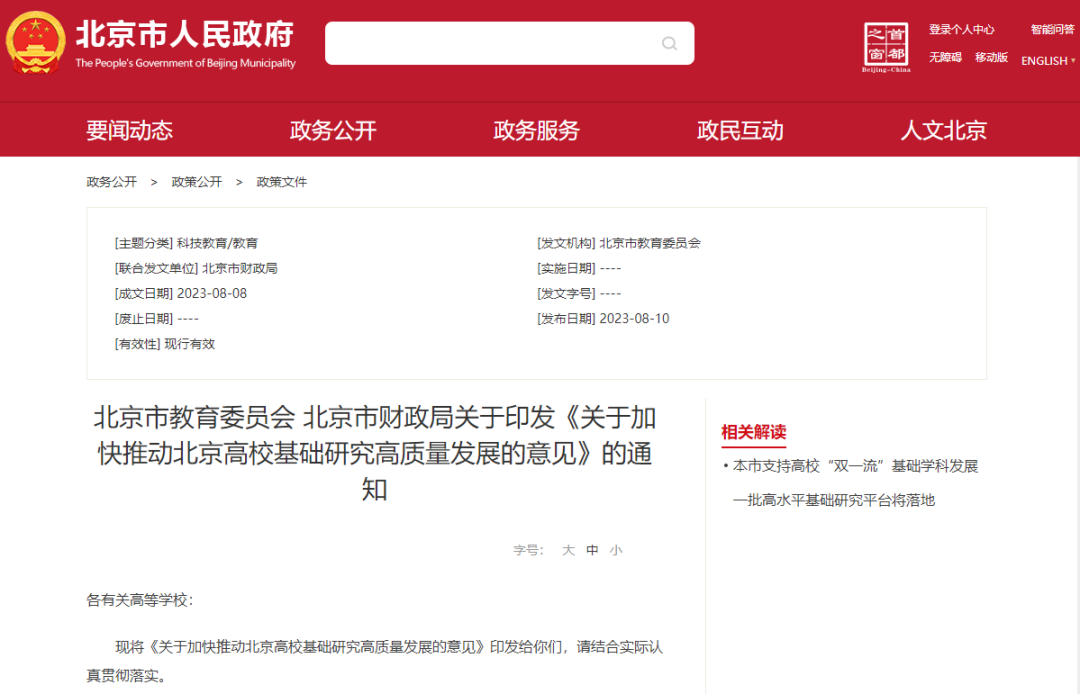This screenshot has height=694, width=1080.
Task: Open 登录个人中心 link
Action: coord(961,30)
